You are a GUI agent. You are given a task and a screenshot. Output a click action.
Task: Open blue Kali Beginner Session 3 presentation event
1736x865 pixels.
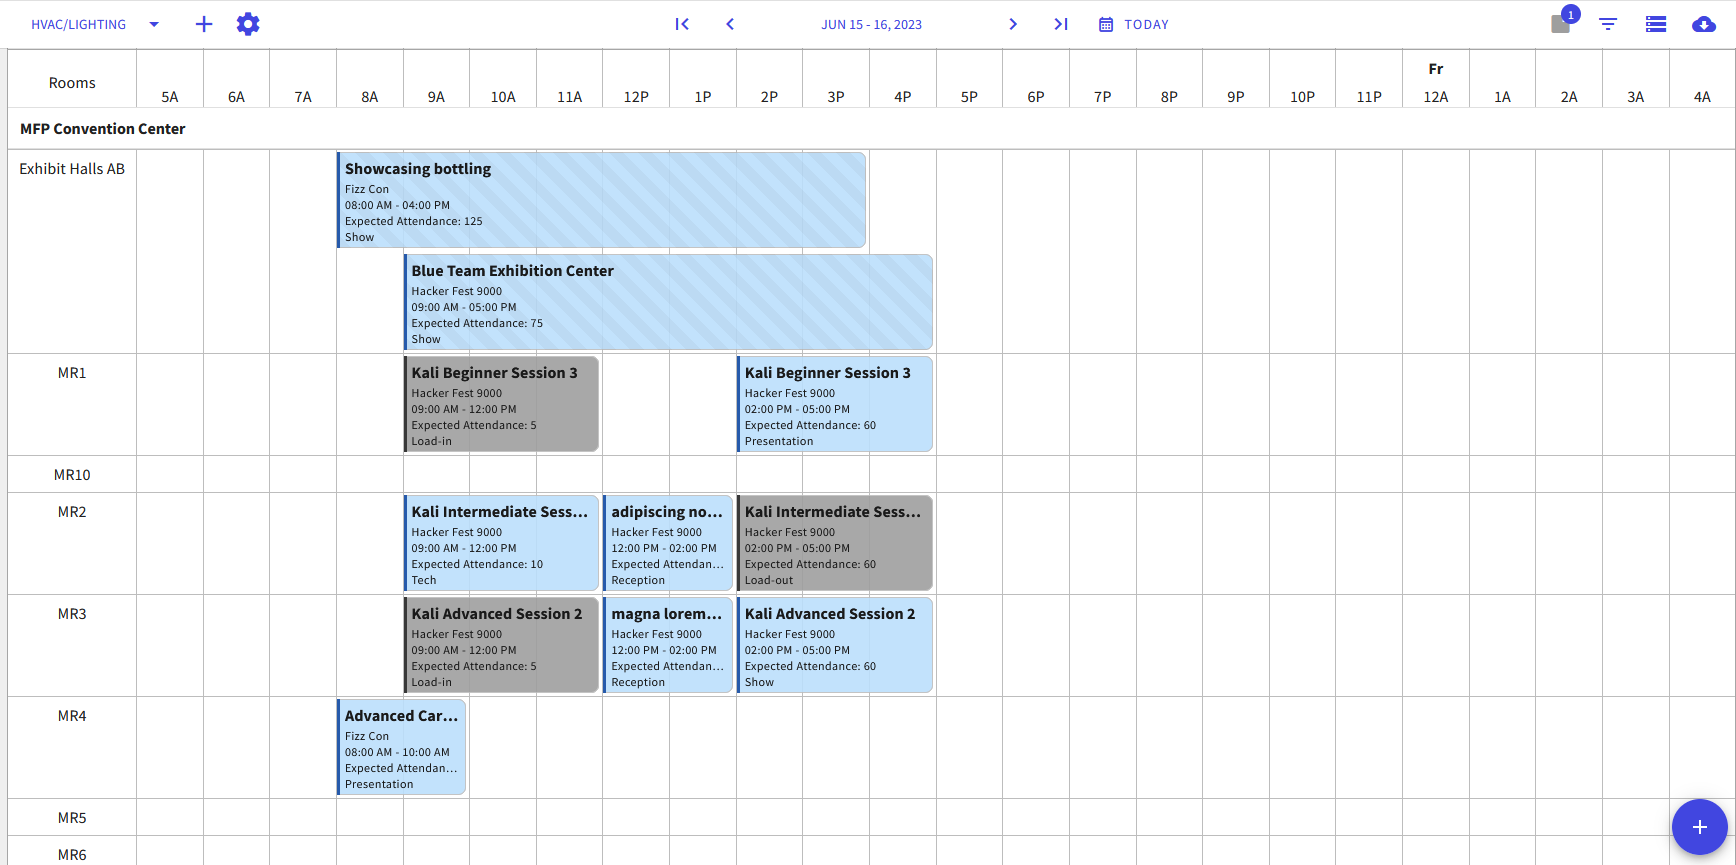click(x=835, y=404)
